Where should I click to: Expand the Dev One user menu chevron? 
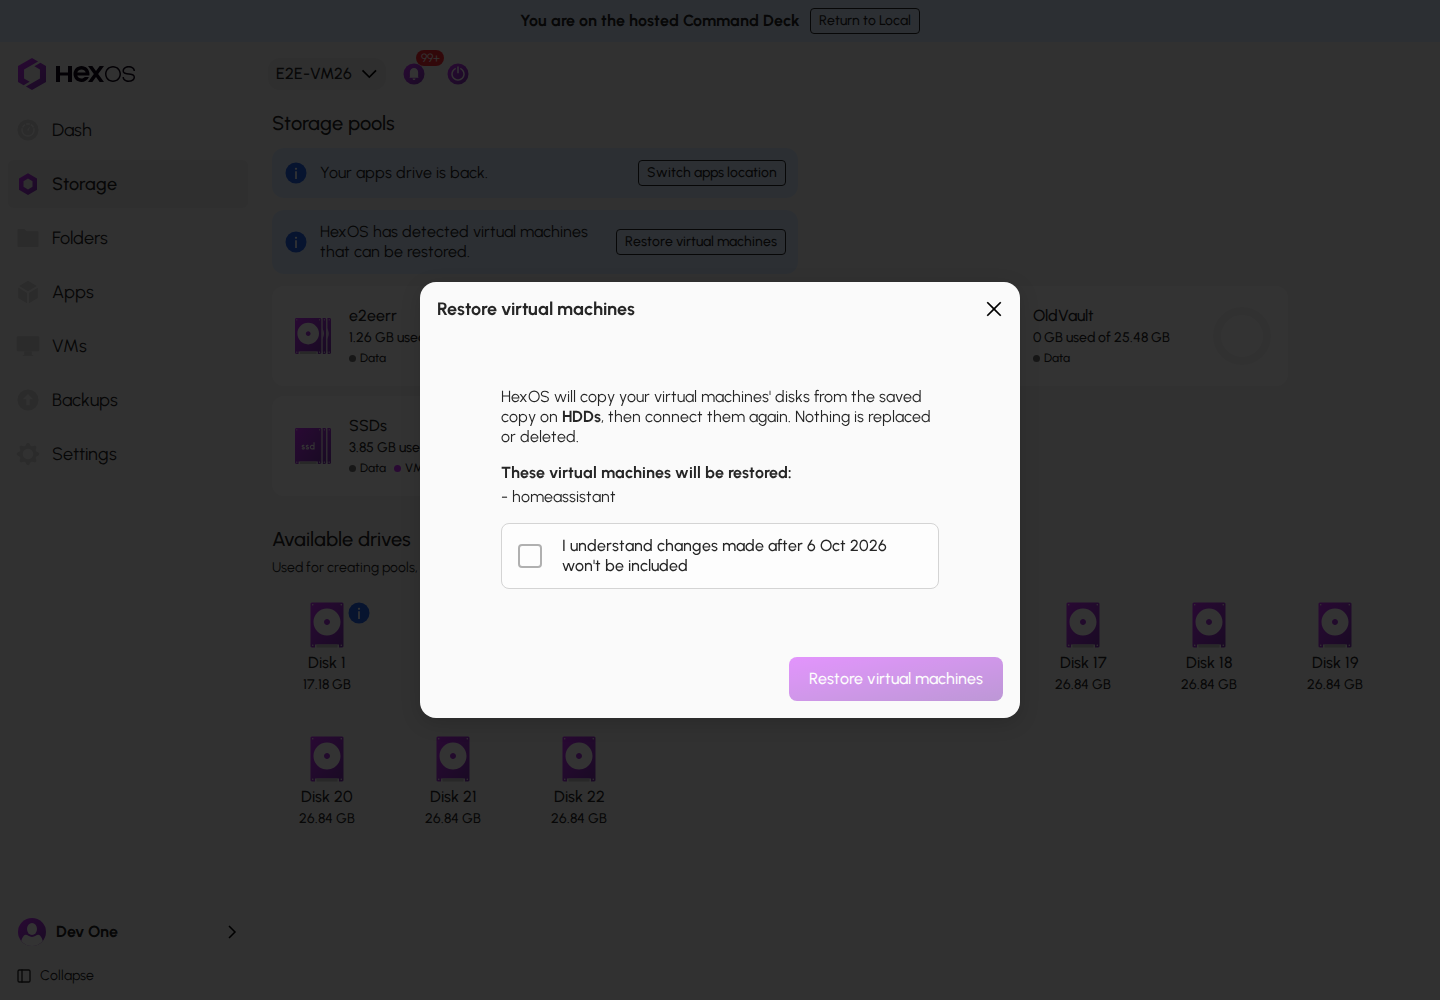[x=232, y=932]
